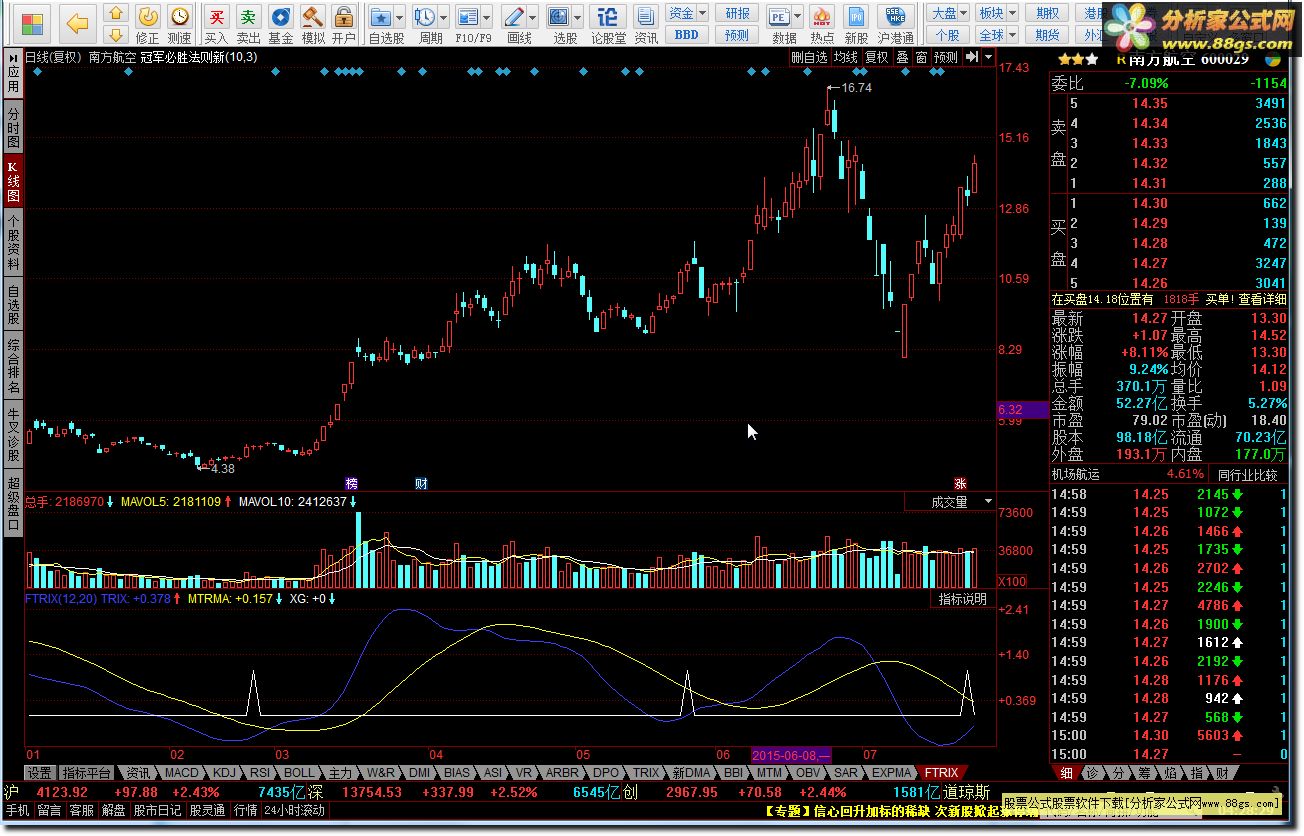Select the 分时图 side tab

pyautogui.click(x=13, y=129)
